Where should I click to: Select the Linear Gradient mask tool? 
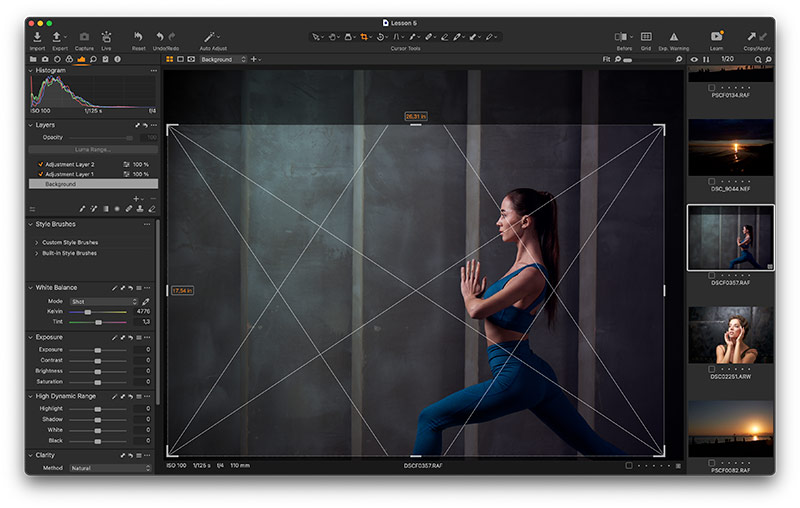coord(106,209)
